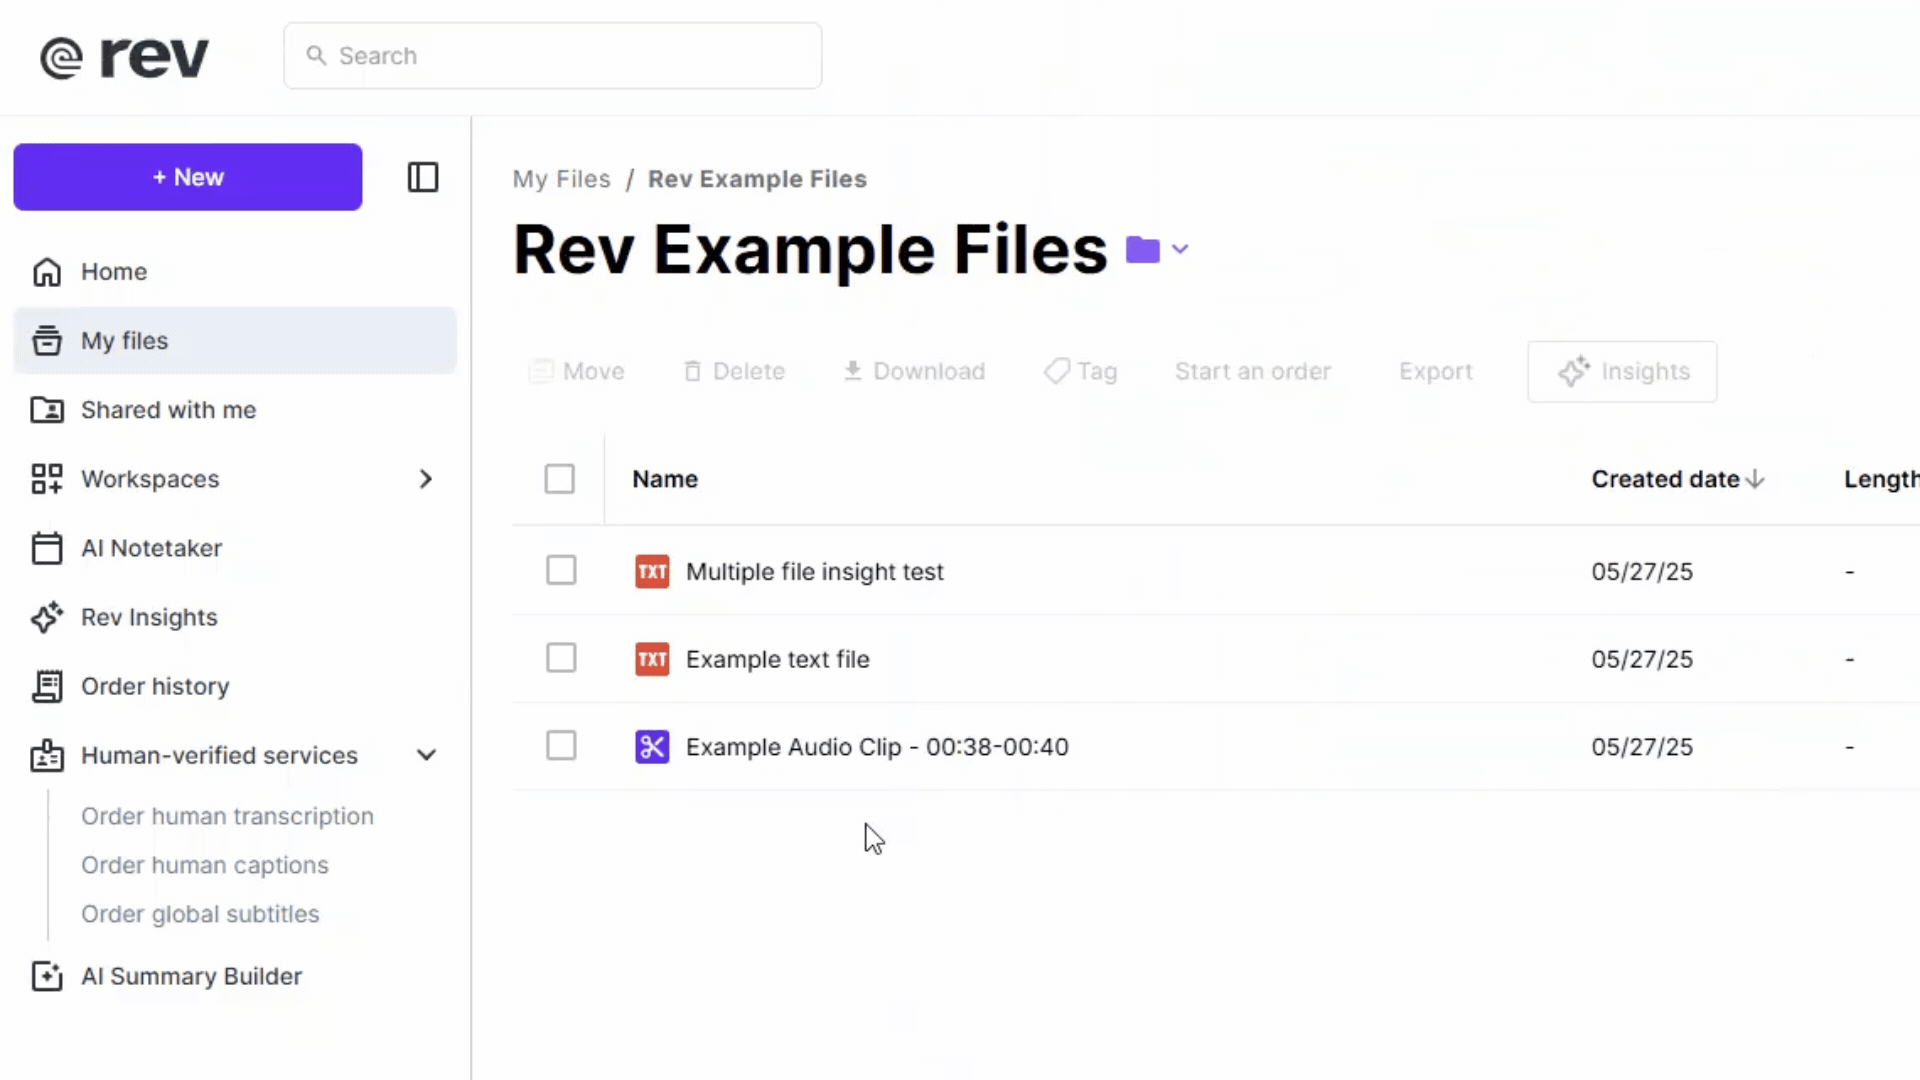The image size is (1920, 1080).
Task: Click scissors icon of Example Audio Clip
Action: [652, 747]
